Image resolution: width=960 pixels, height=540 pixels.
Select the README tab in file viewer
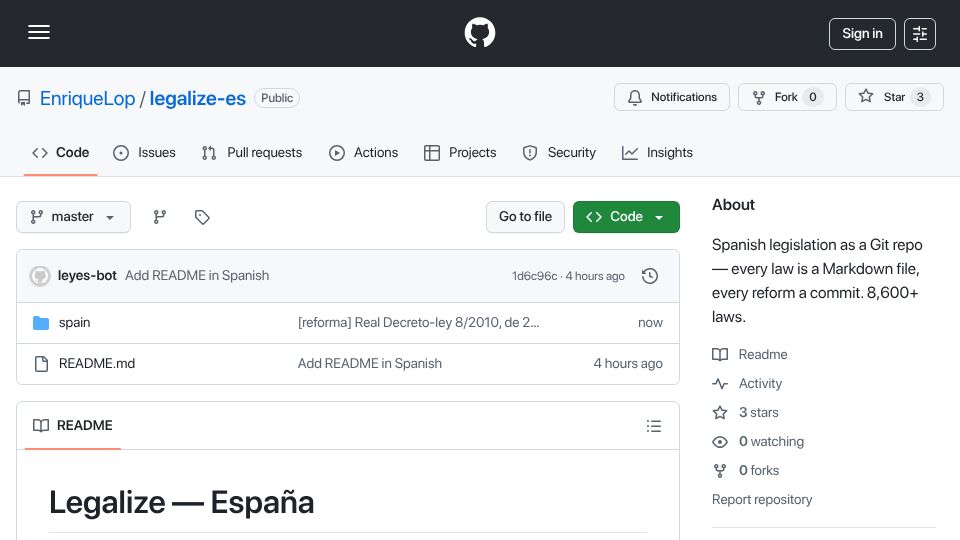coord(73,426)
